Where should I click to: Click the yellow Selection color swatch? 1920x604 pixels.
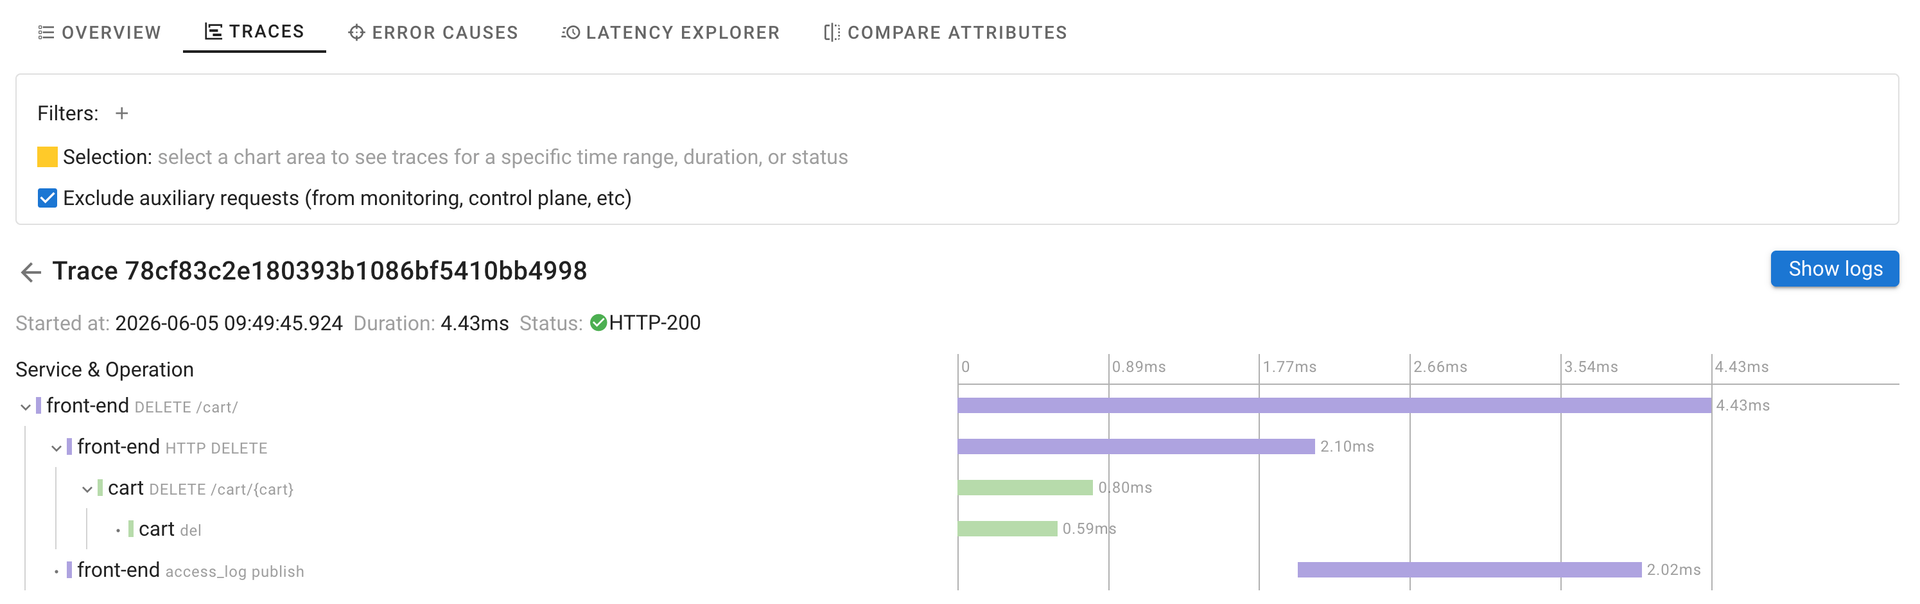pos(47,157)
